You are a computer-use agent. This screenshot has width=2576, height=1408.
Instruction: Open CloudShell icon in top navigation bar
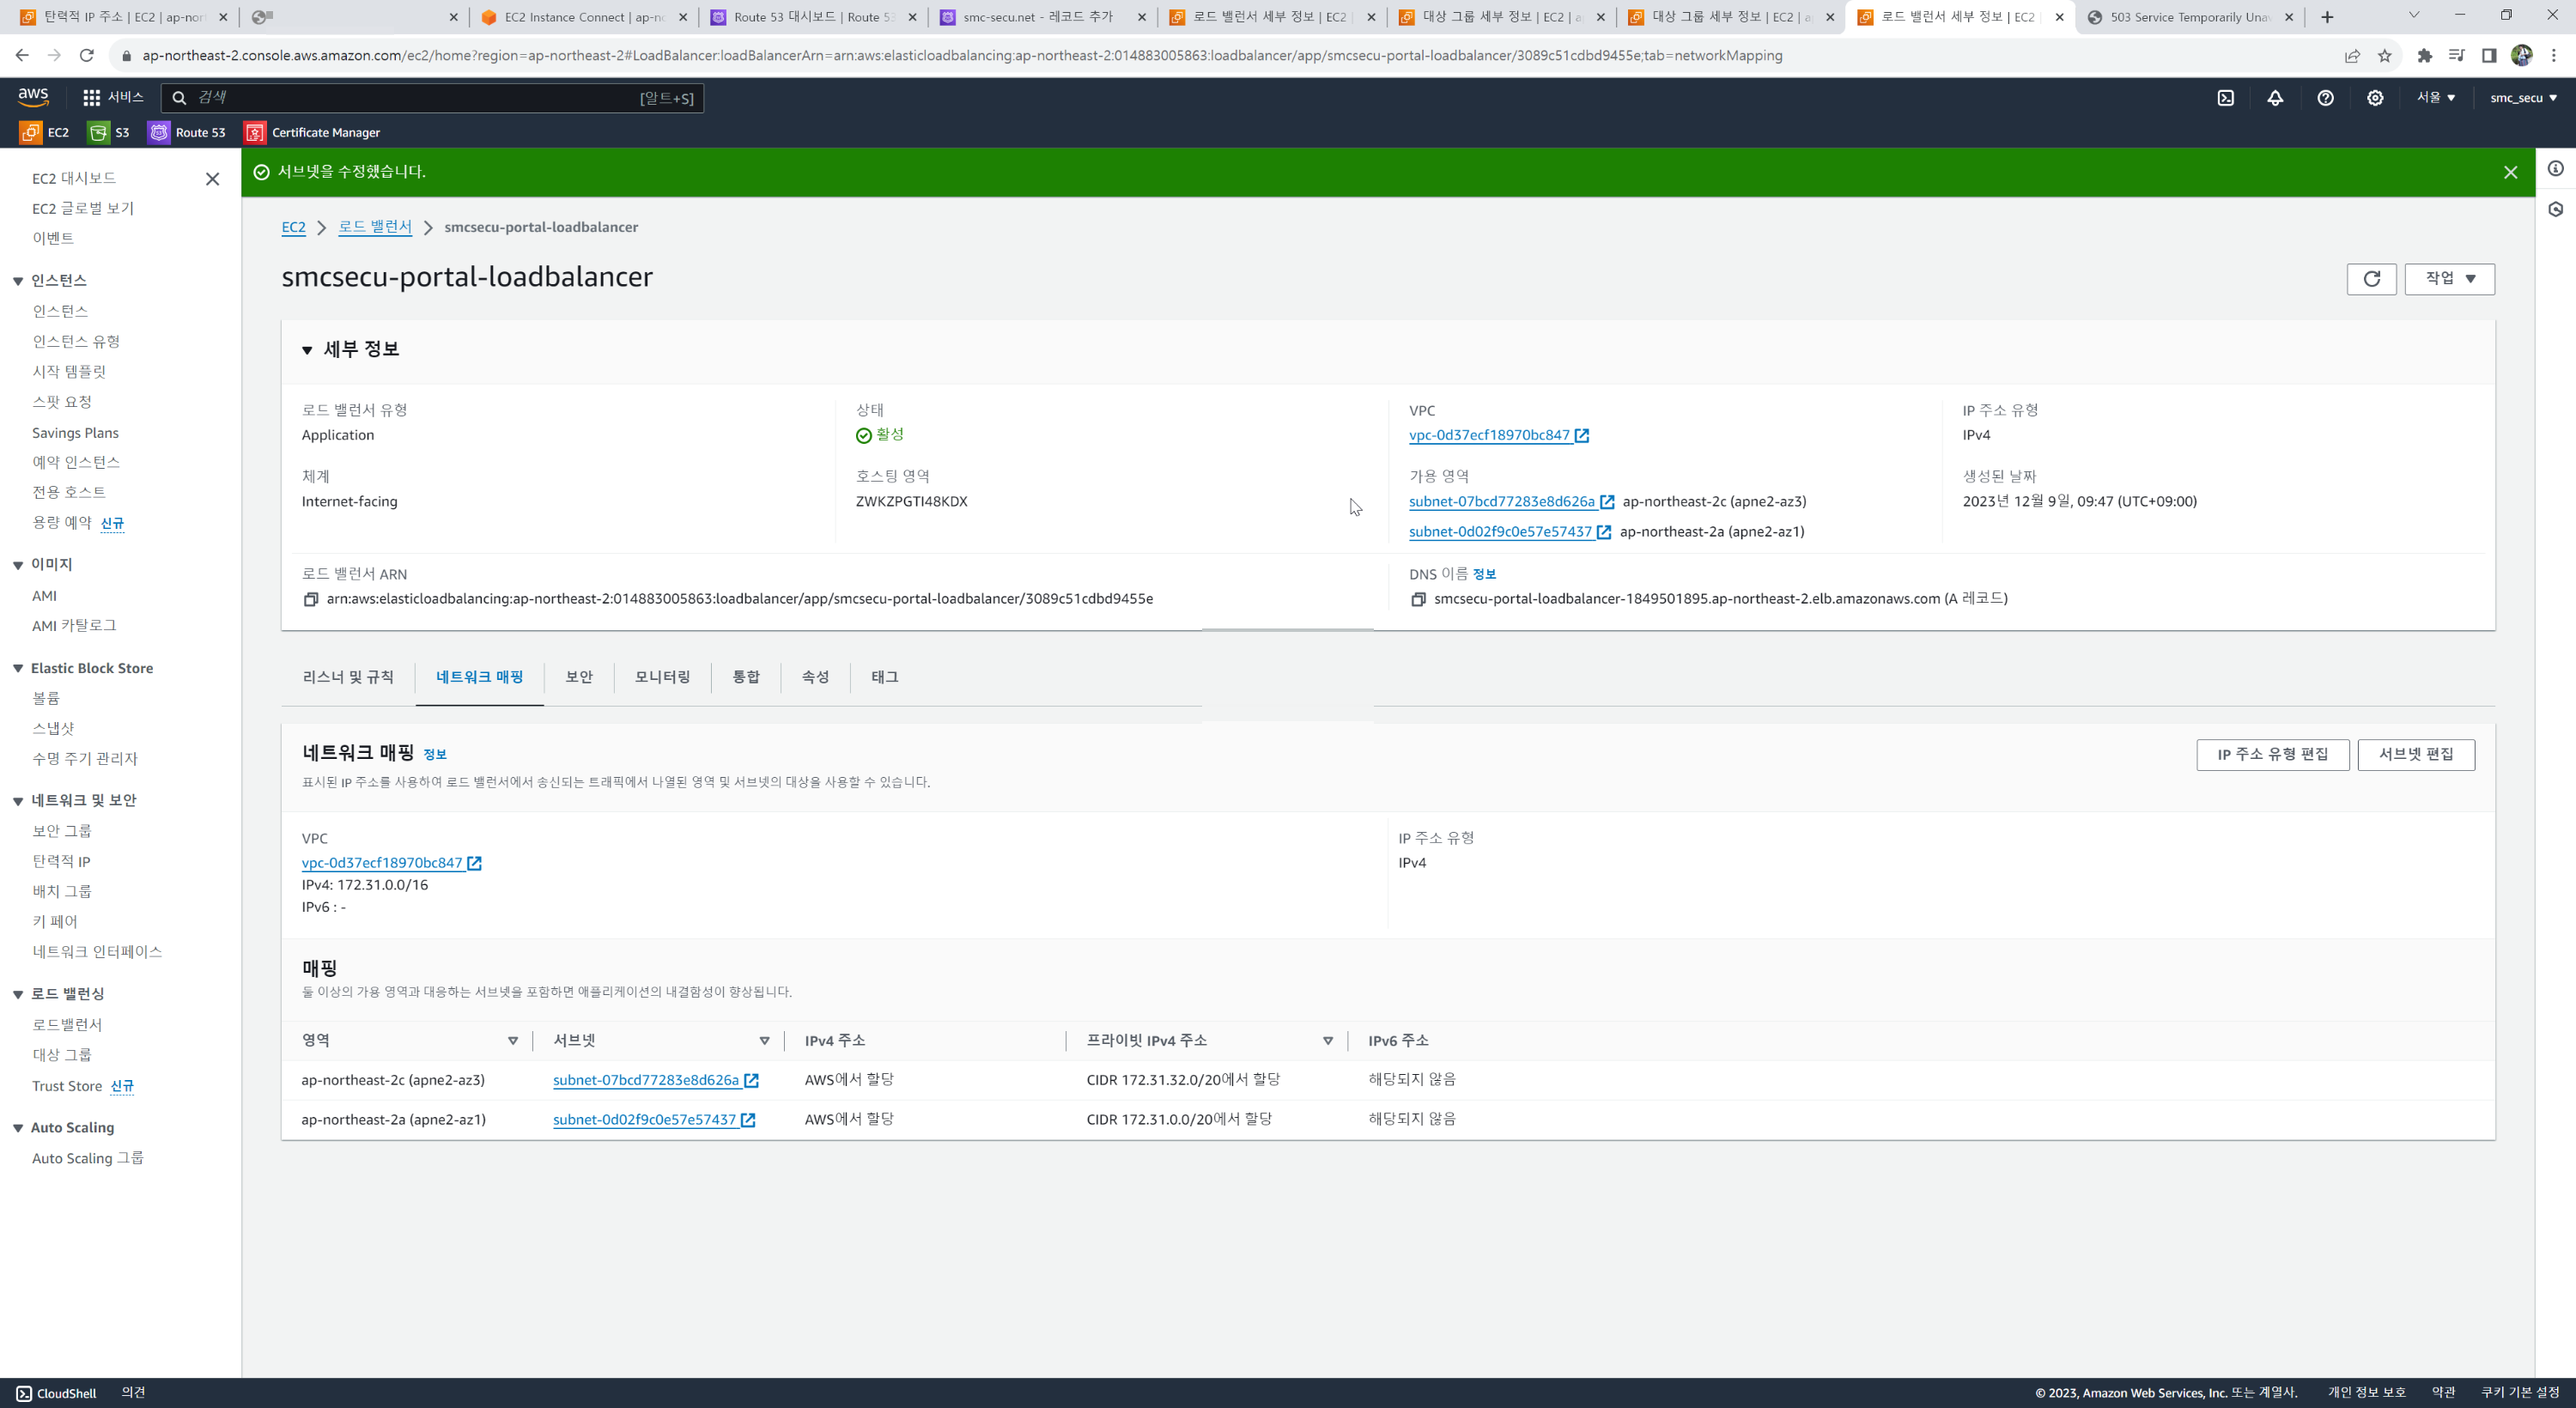pos(2225,98)
